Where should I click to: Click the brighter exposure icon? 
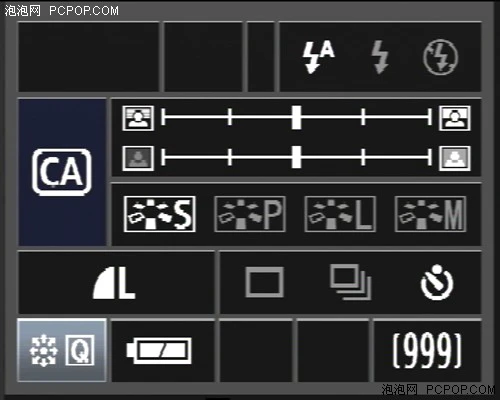pyautogui.click(x=455, y=158)
